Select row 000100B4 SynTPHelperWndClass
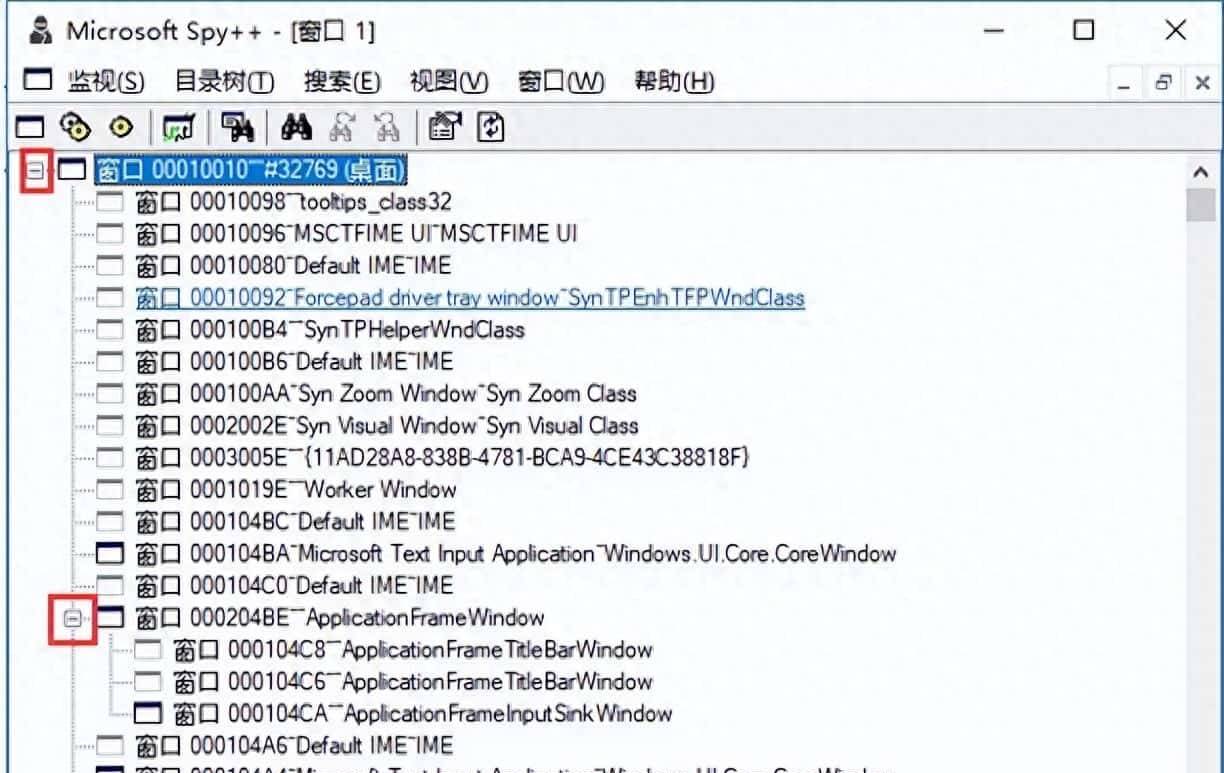The image size is (1224, 773). click(x=329, y=330)
